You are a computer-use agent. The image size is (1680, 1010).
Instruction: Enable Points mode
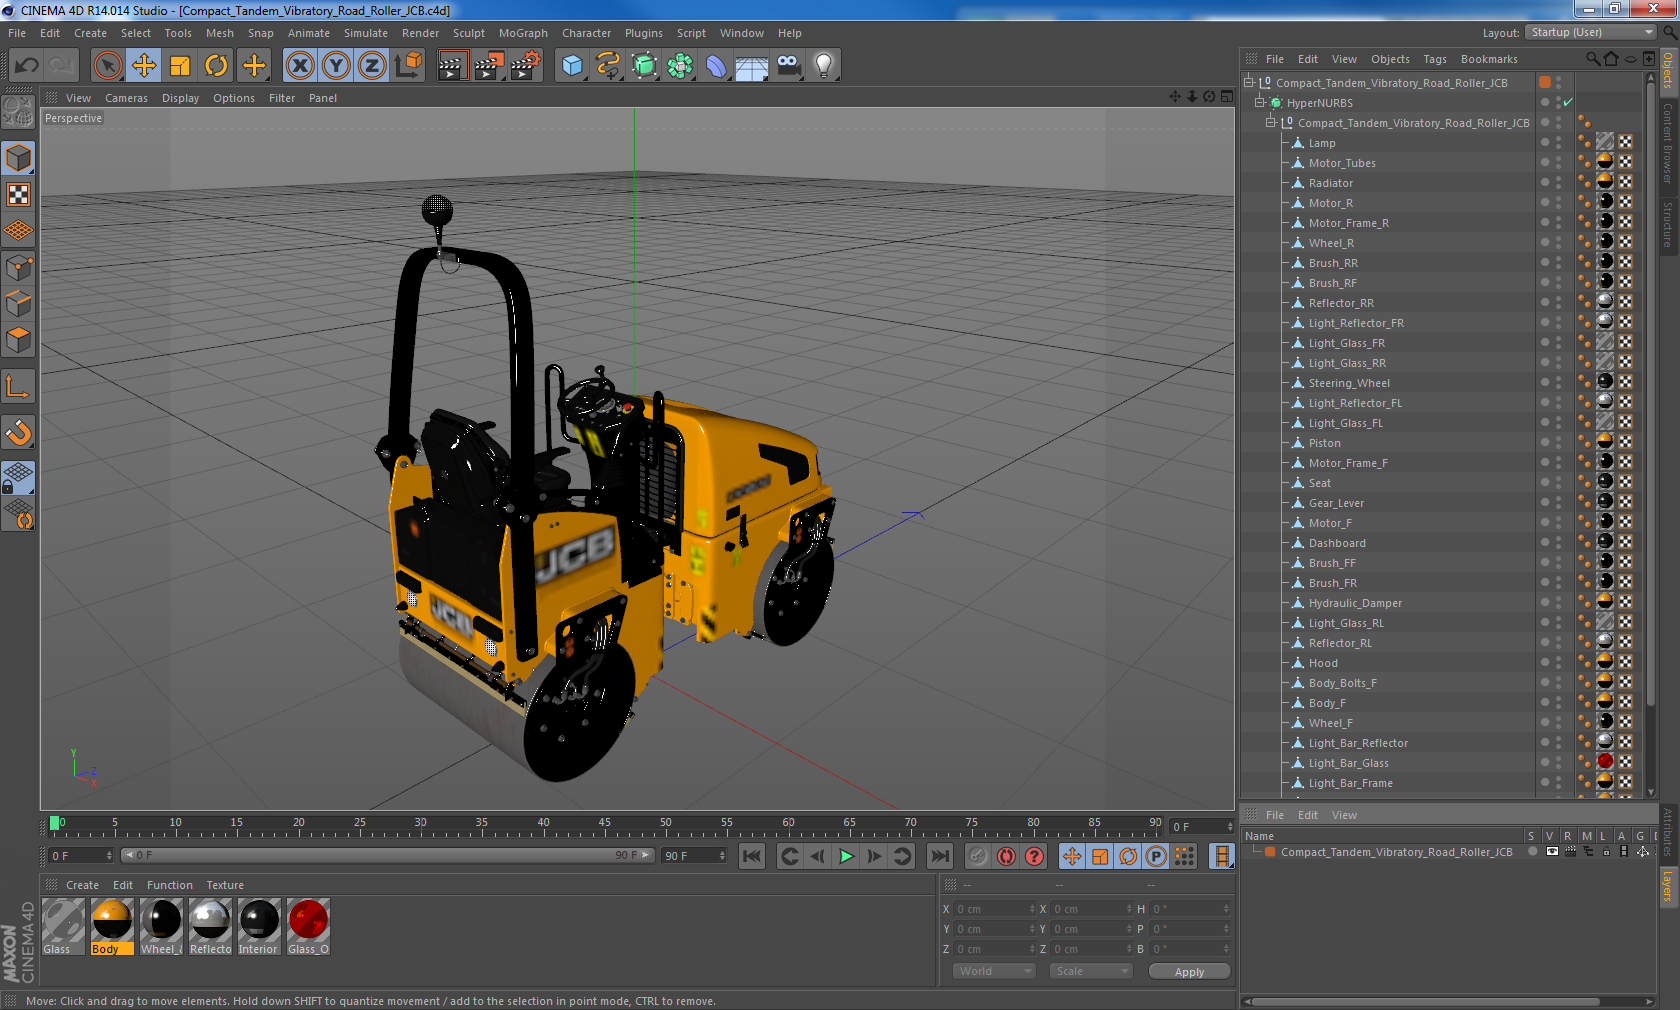(18, 267)
